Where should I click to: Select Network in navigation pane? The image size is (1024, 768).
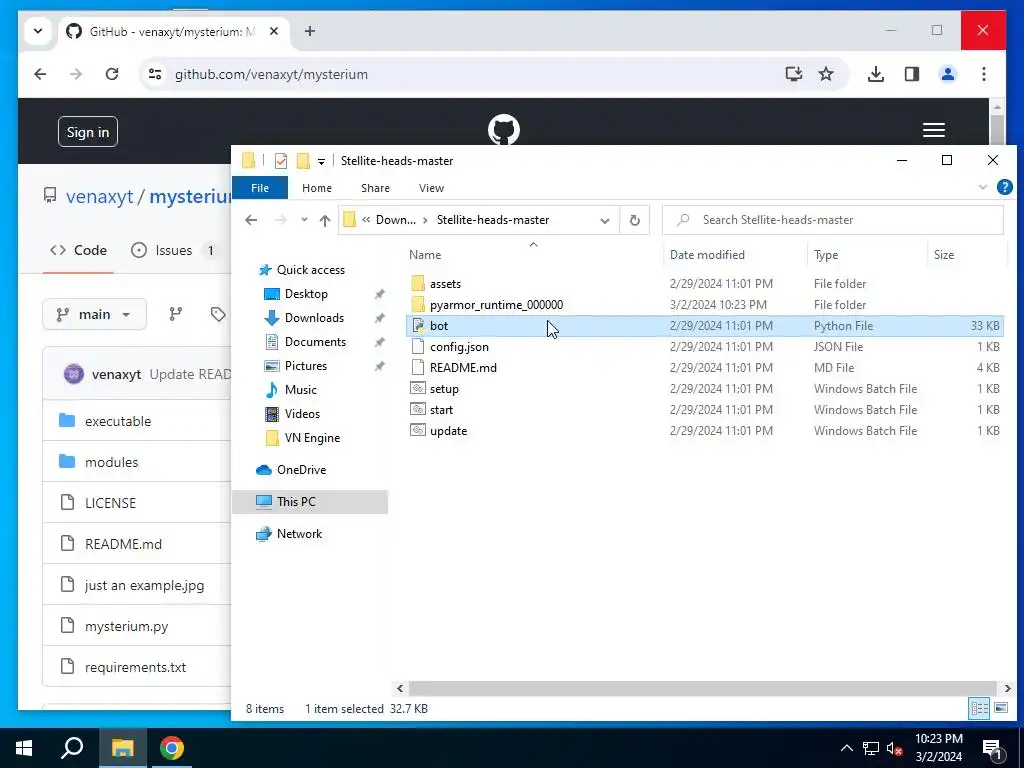coord(298,534)
